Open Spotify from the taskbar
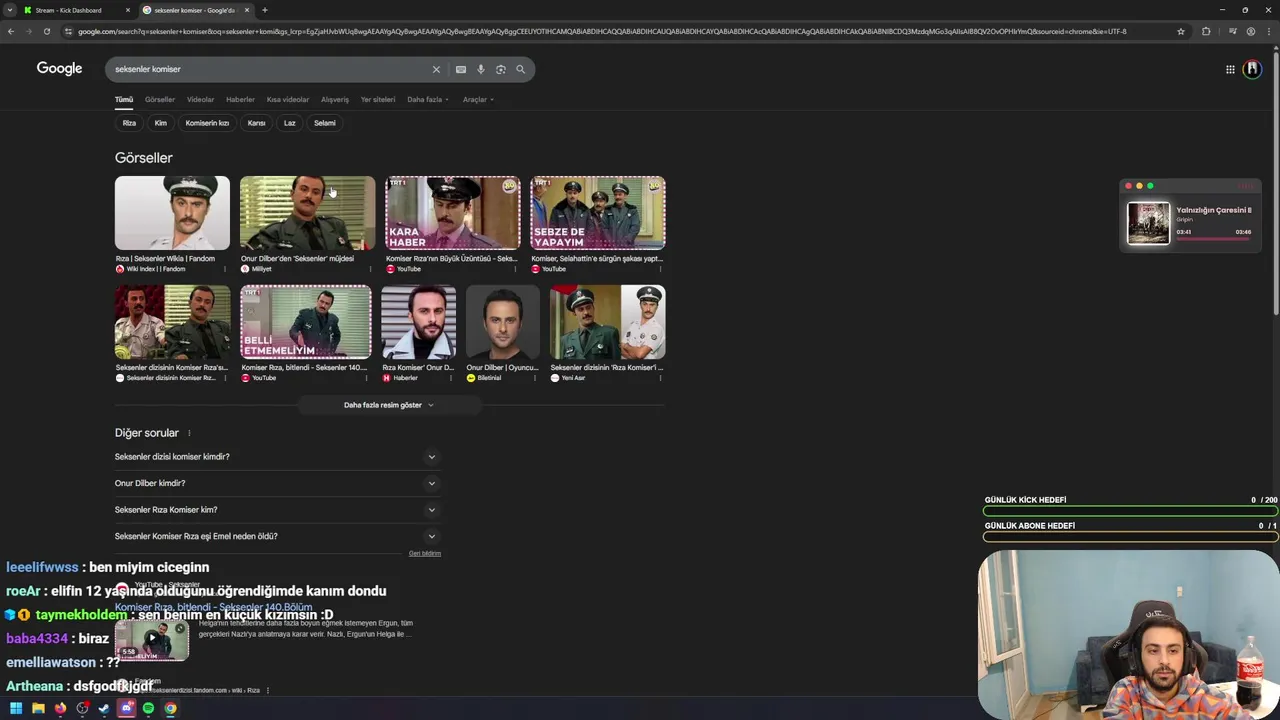Screen dimensions: 1280x720 [148, 708]
